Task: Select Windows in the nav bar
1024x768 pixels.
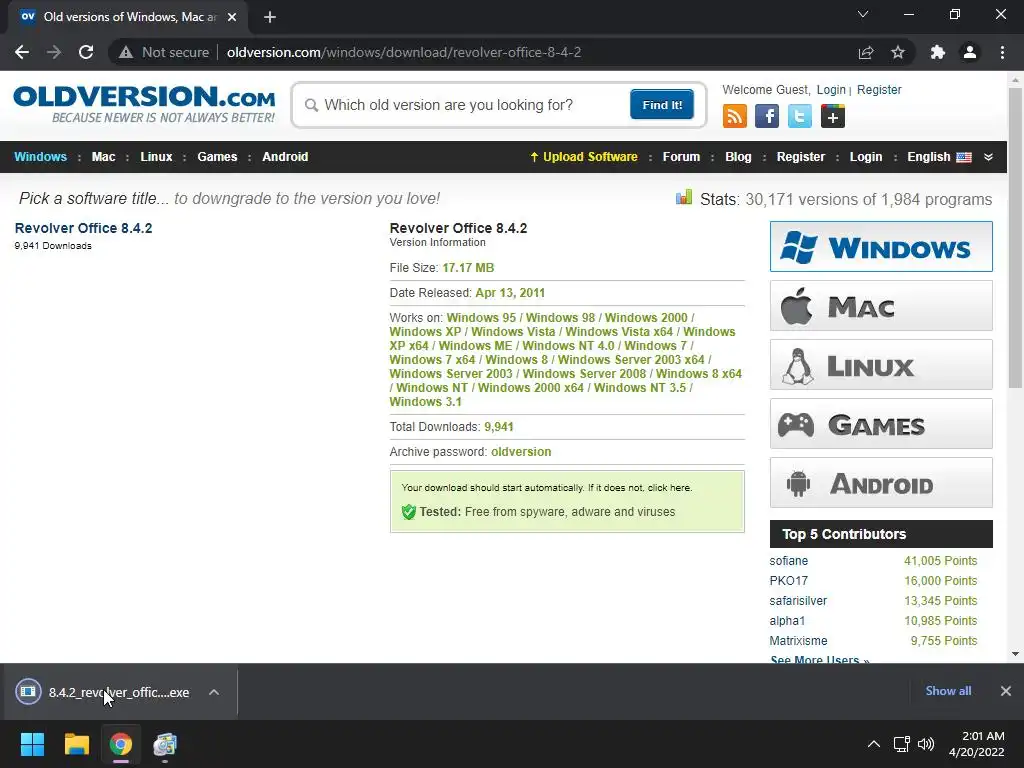Action: 40,157
